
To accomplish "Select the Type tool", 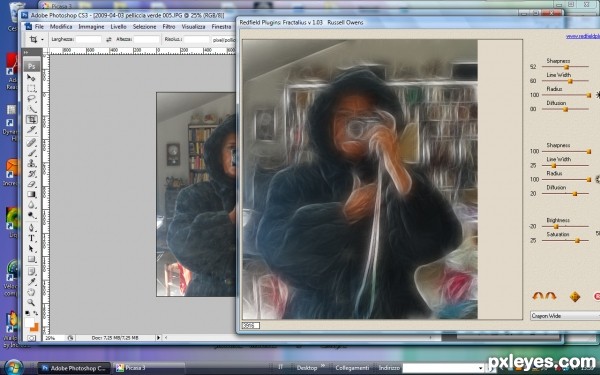I will pos(31,238).
